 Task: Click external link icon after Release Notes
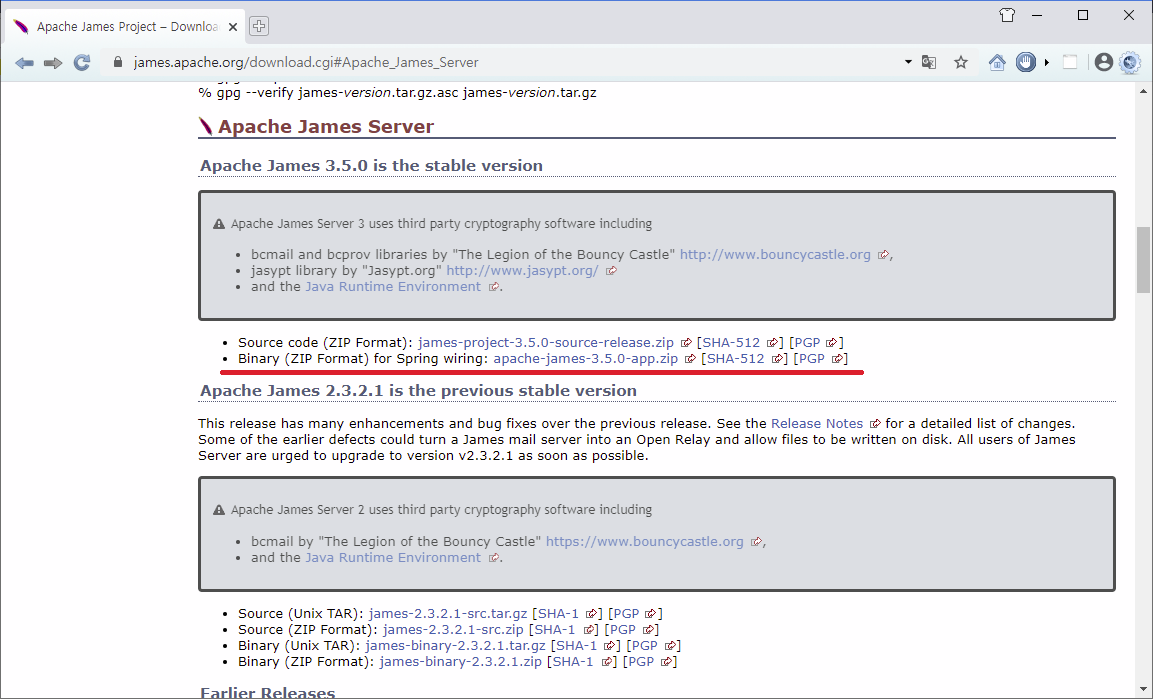point(875,424)
